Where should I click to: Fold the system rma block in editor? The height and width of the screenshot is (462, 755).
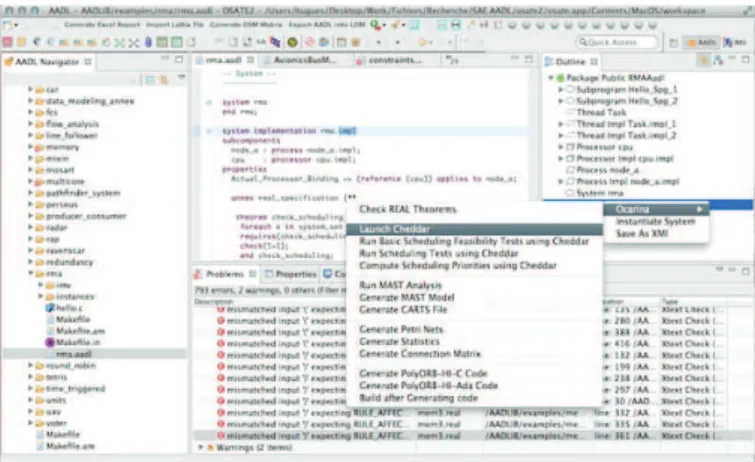[209, 102]
